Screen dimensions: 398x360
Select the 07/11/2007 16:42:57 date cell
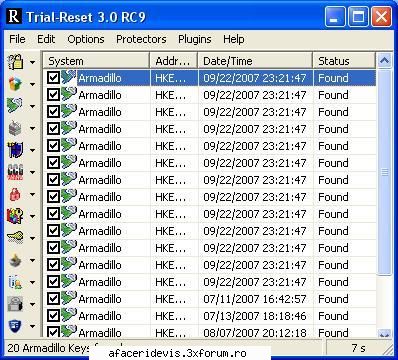(255, 299)
